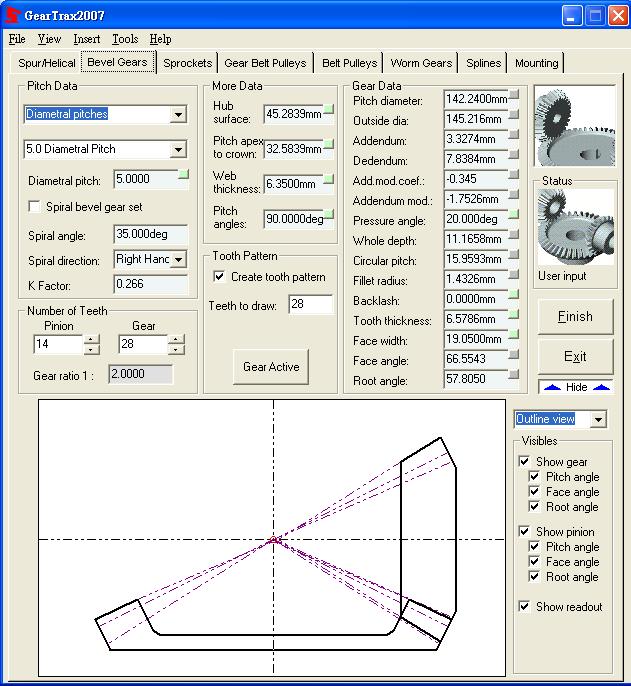The height and width of the screenshot is (686, 631).
Task: Switch to the Splines tab
Action: click(483, 63)
